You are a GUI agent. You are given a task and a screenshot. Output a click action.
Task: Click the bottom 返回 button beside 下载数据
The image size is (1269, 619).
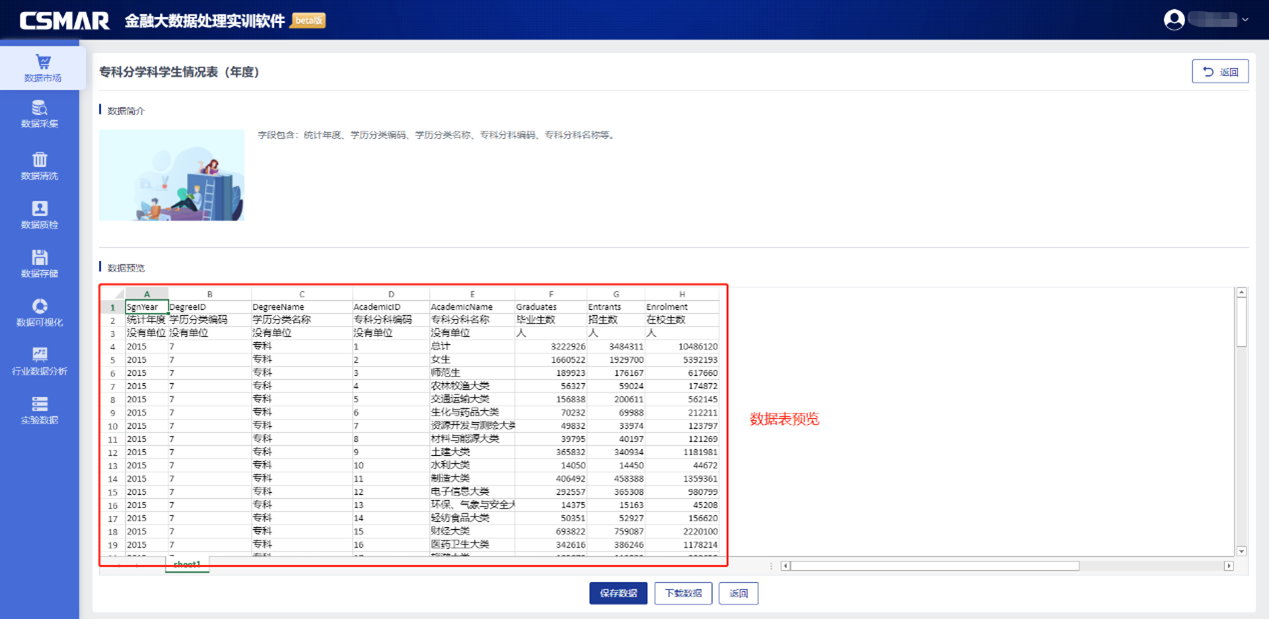(x=738, y=593)
